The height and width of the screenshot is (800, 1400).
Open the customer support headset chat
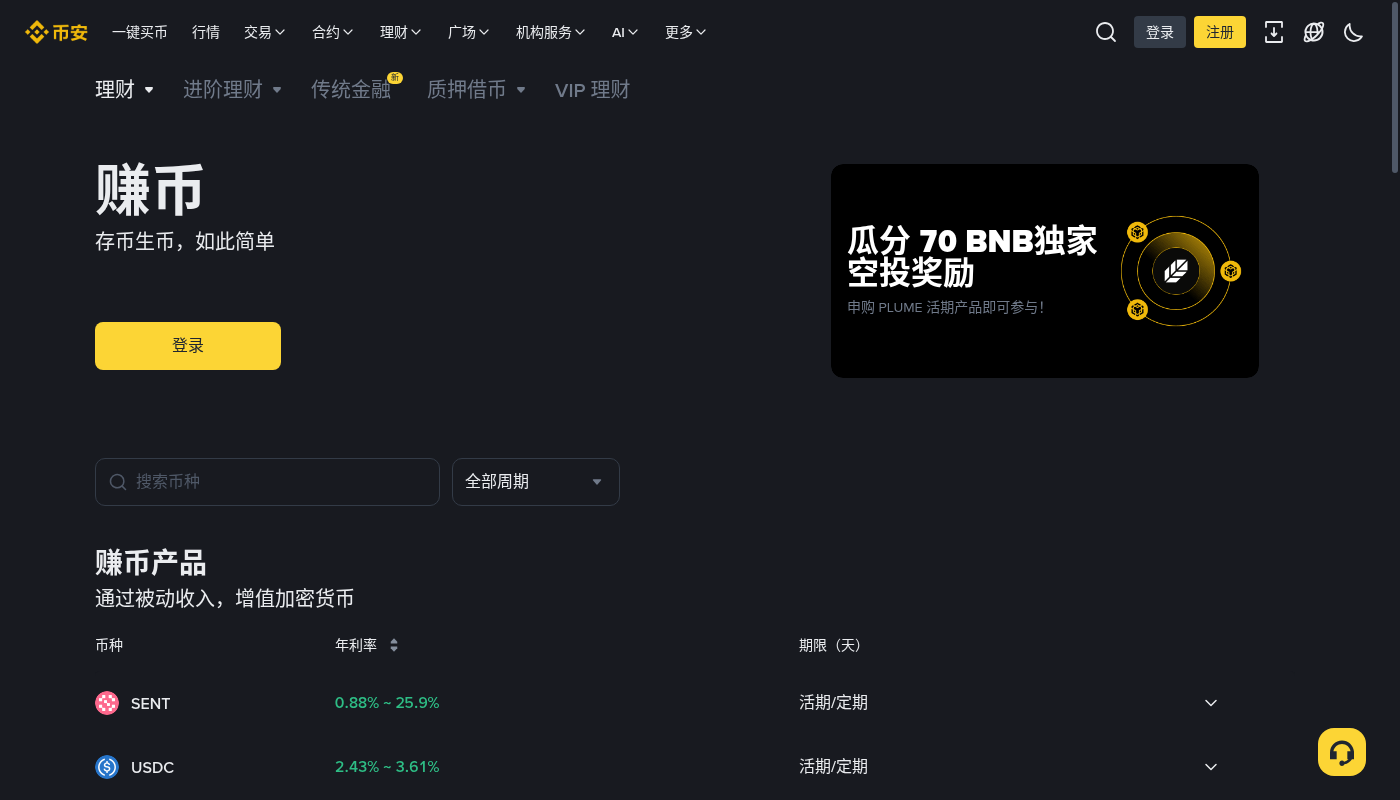click(x=1342, y=752)
